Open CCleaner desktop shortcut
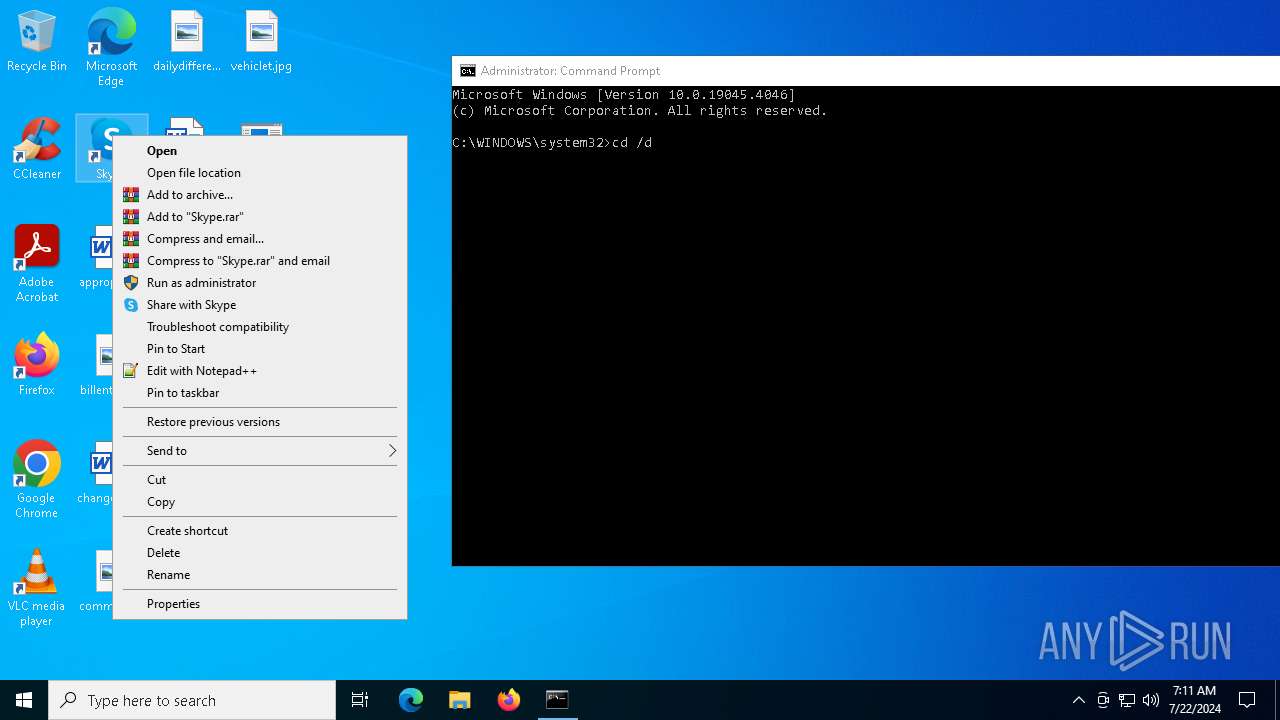 coord(37,149)
